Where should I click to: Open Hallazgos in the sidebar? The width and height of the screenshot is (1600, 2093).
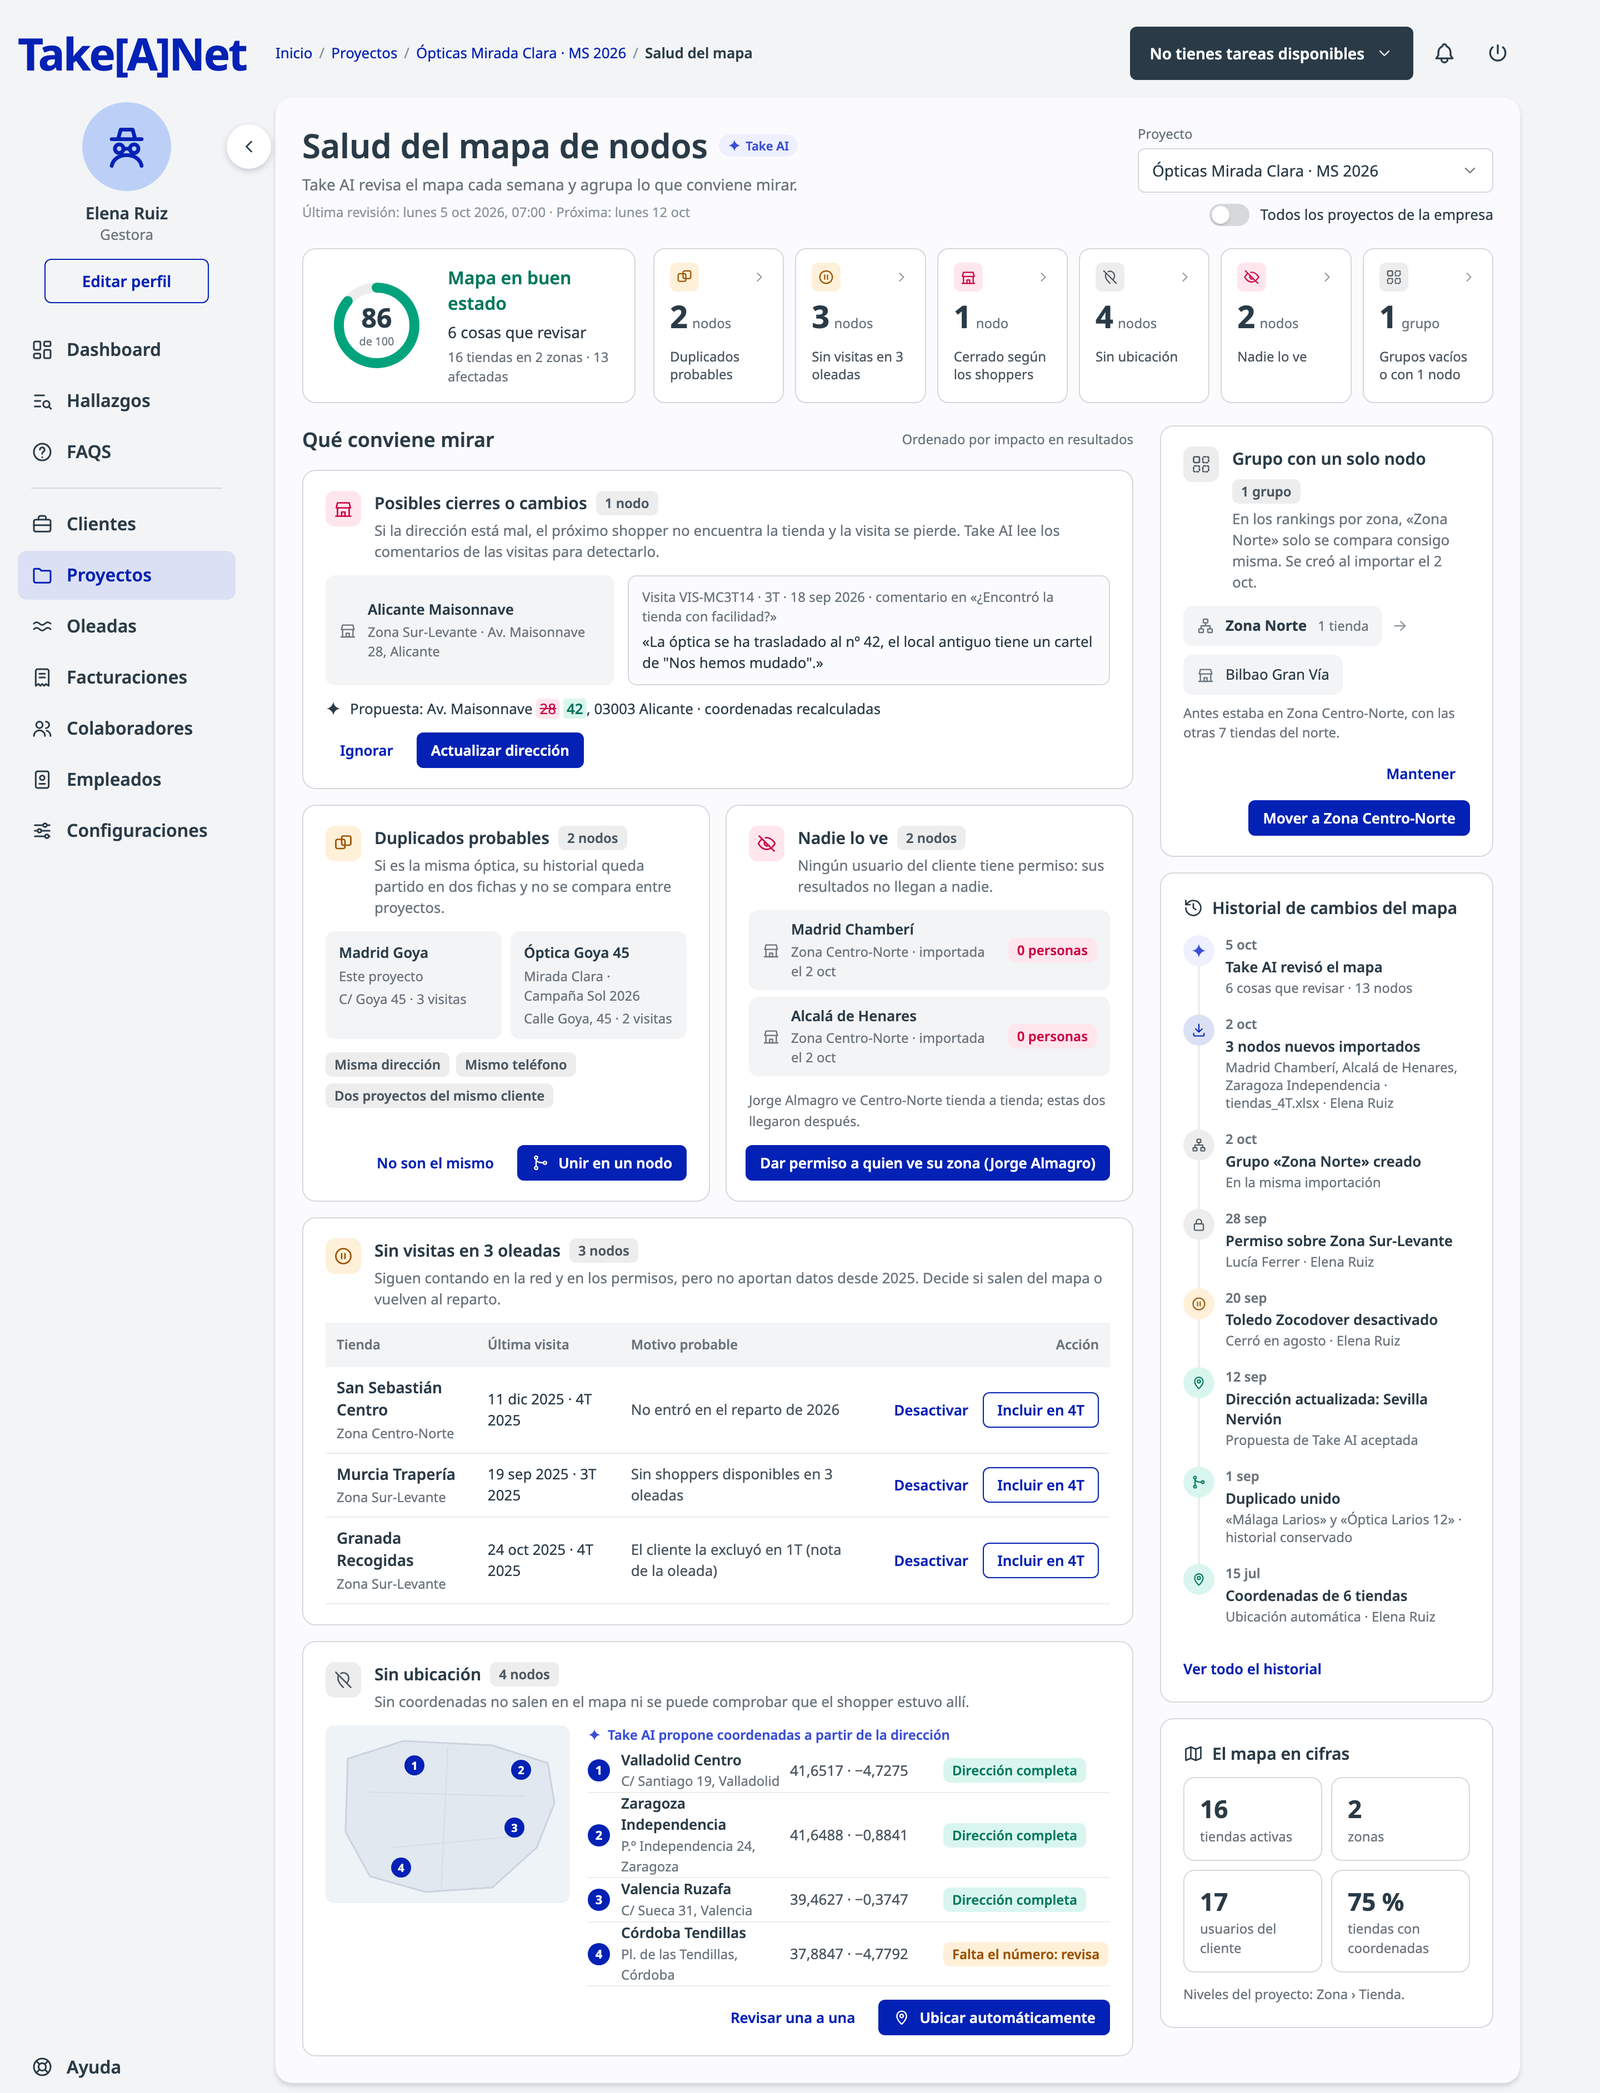pyautogui.click(x=126, y=401)
